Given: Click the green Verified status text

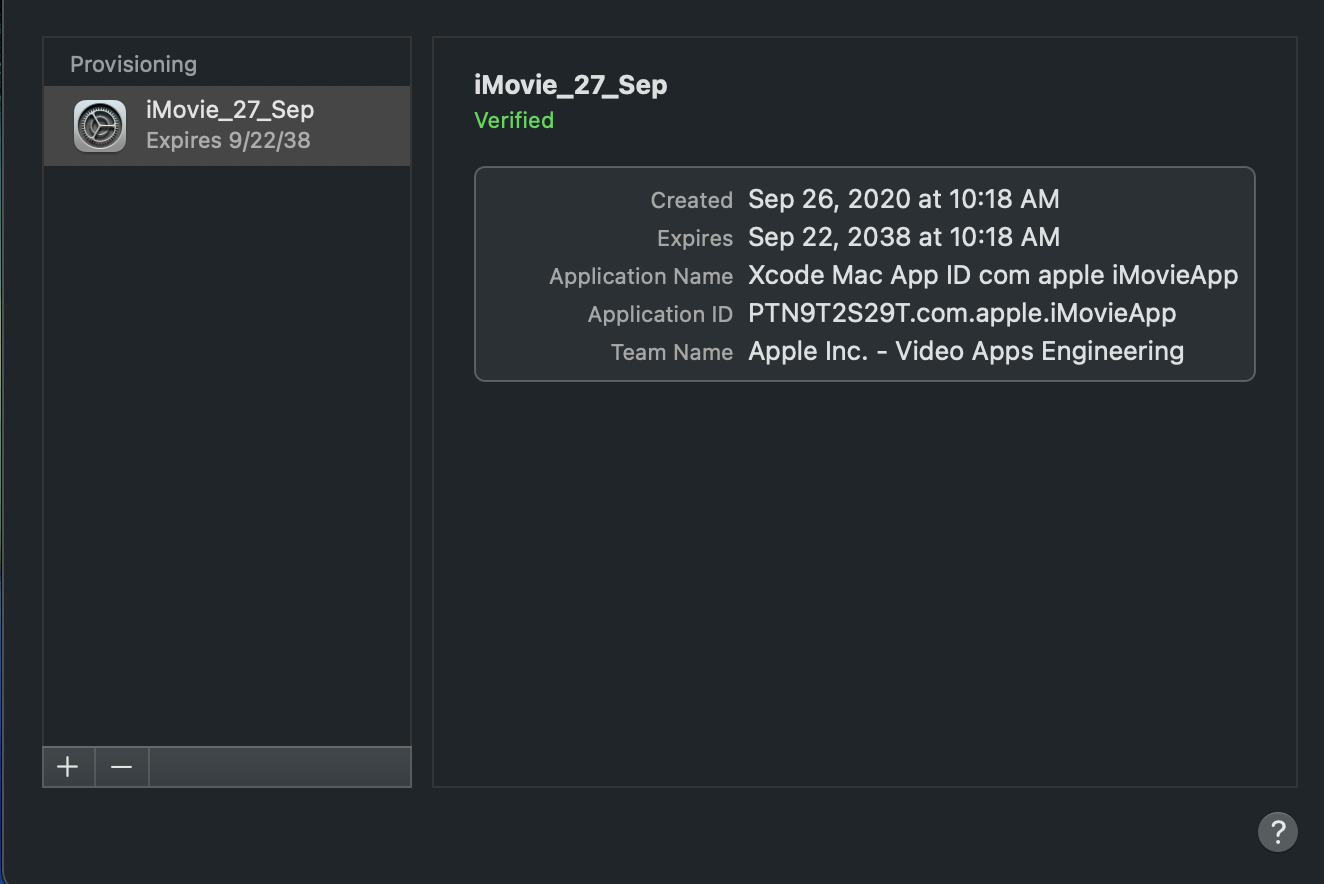Looking at the screenshot, I should 514,120.
